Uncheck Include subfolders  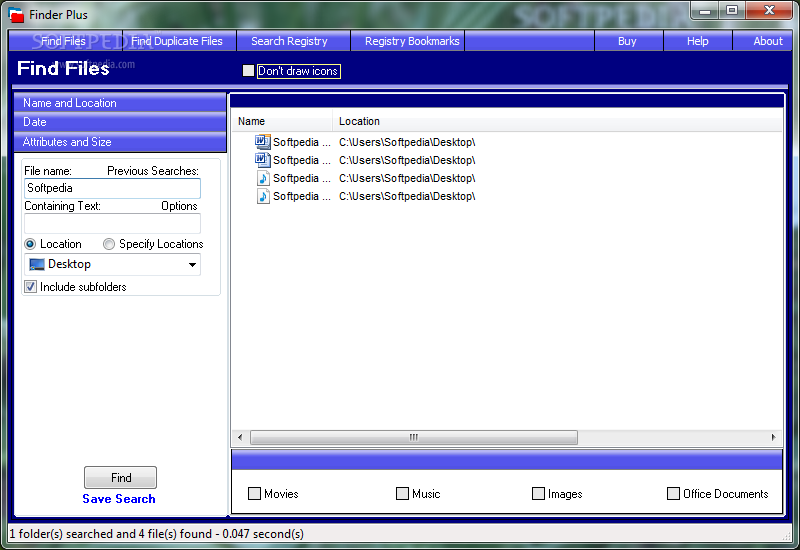click(31, 286)
